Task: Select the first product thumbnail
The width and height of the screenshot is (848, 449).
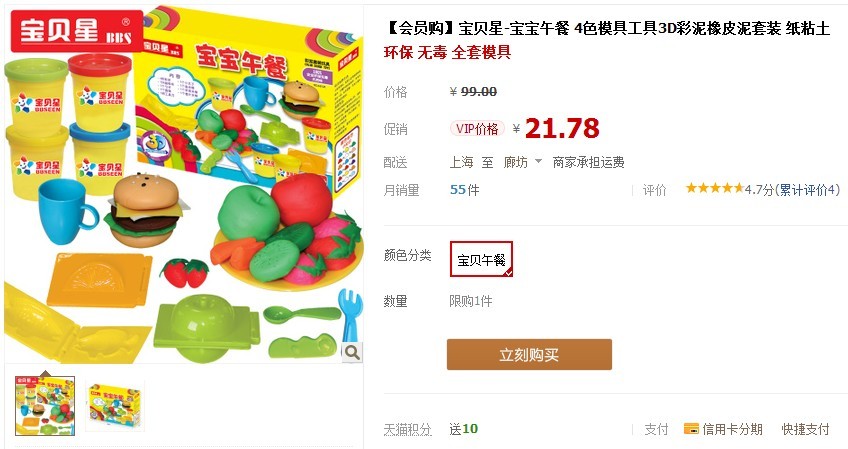Action: pyautogui.click(x=45, y=406)
